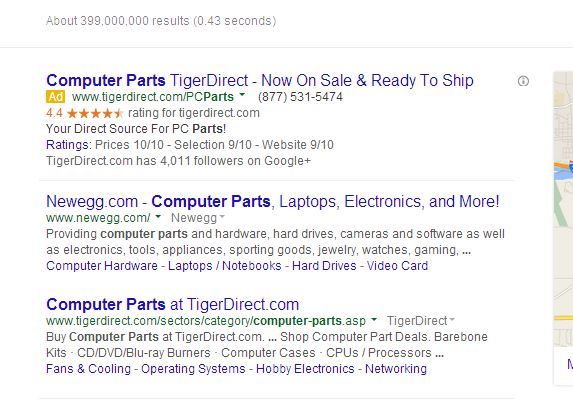
Task: Click the Ratings link in the ad
Action: [x=68, y=145]
